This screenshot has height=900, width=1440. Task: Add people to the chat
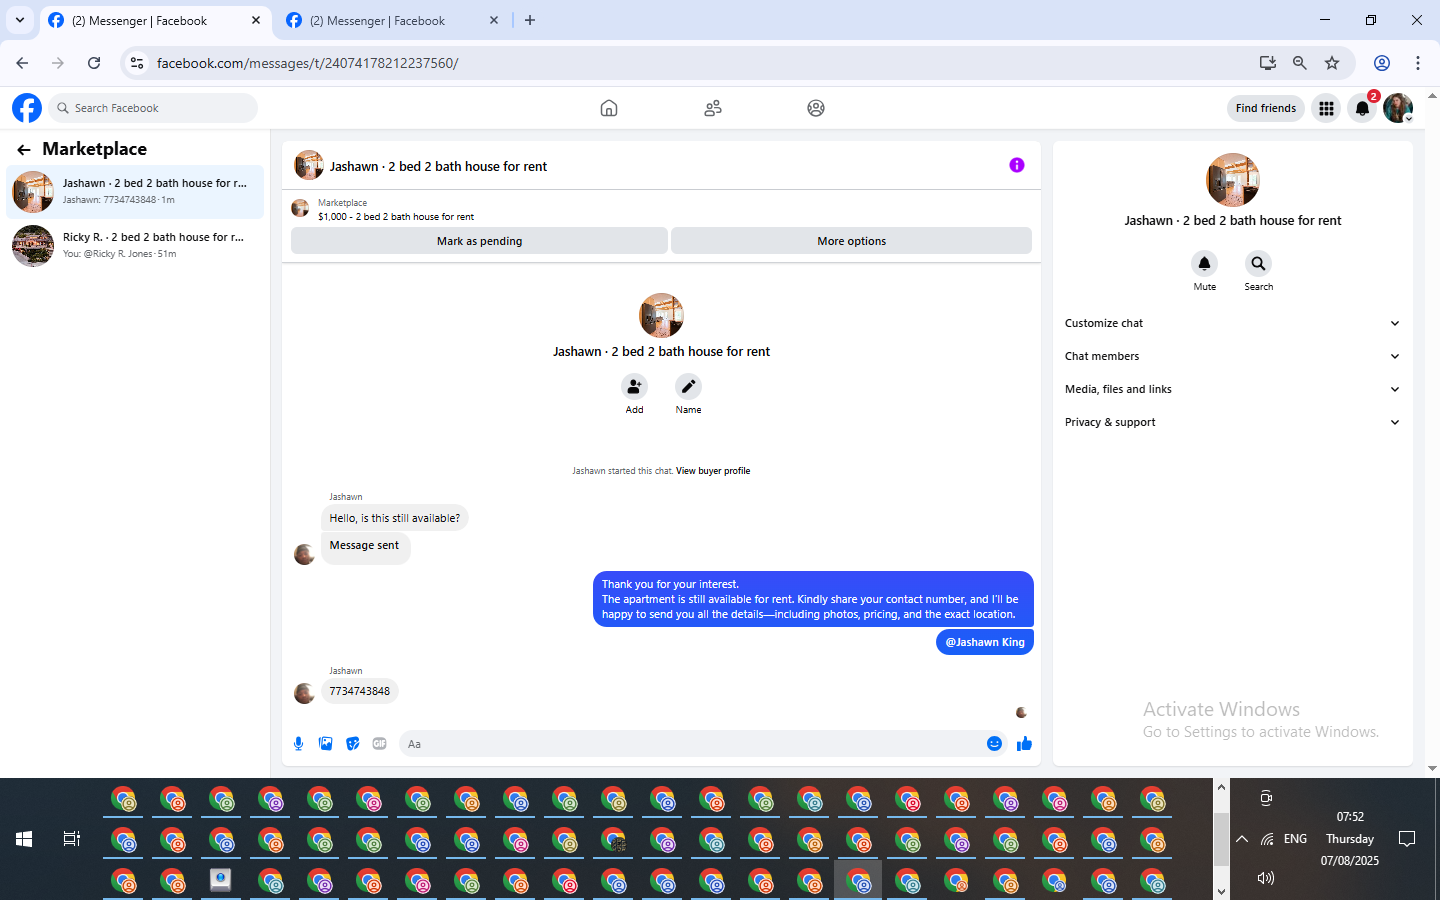point(634,386)
